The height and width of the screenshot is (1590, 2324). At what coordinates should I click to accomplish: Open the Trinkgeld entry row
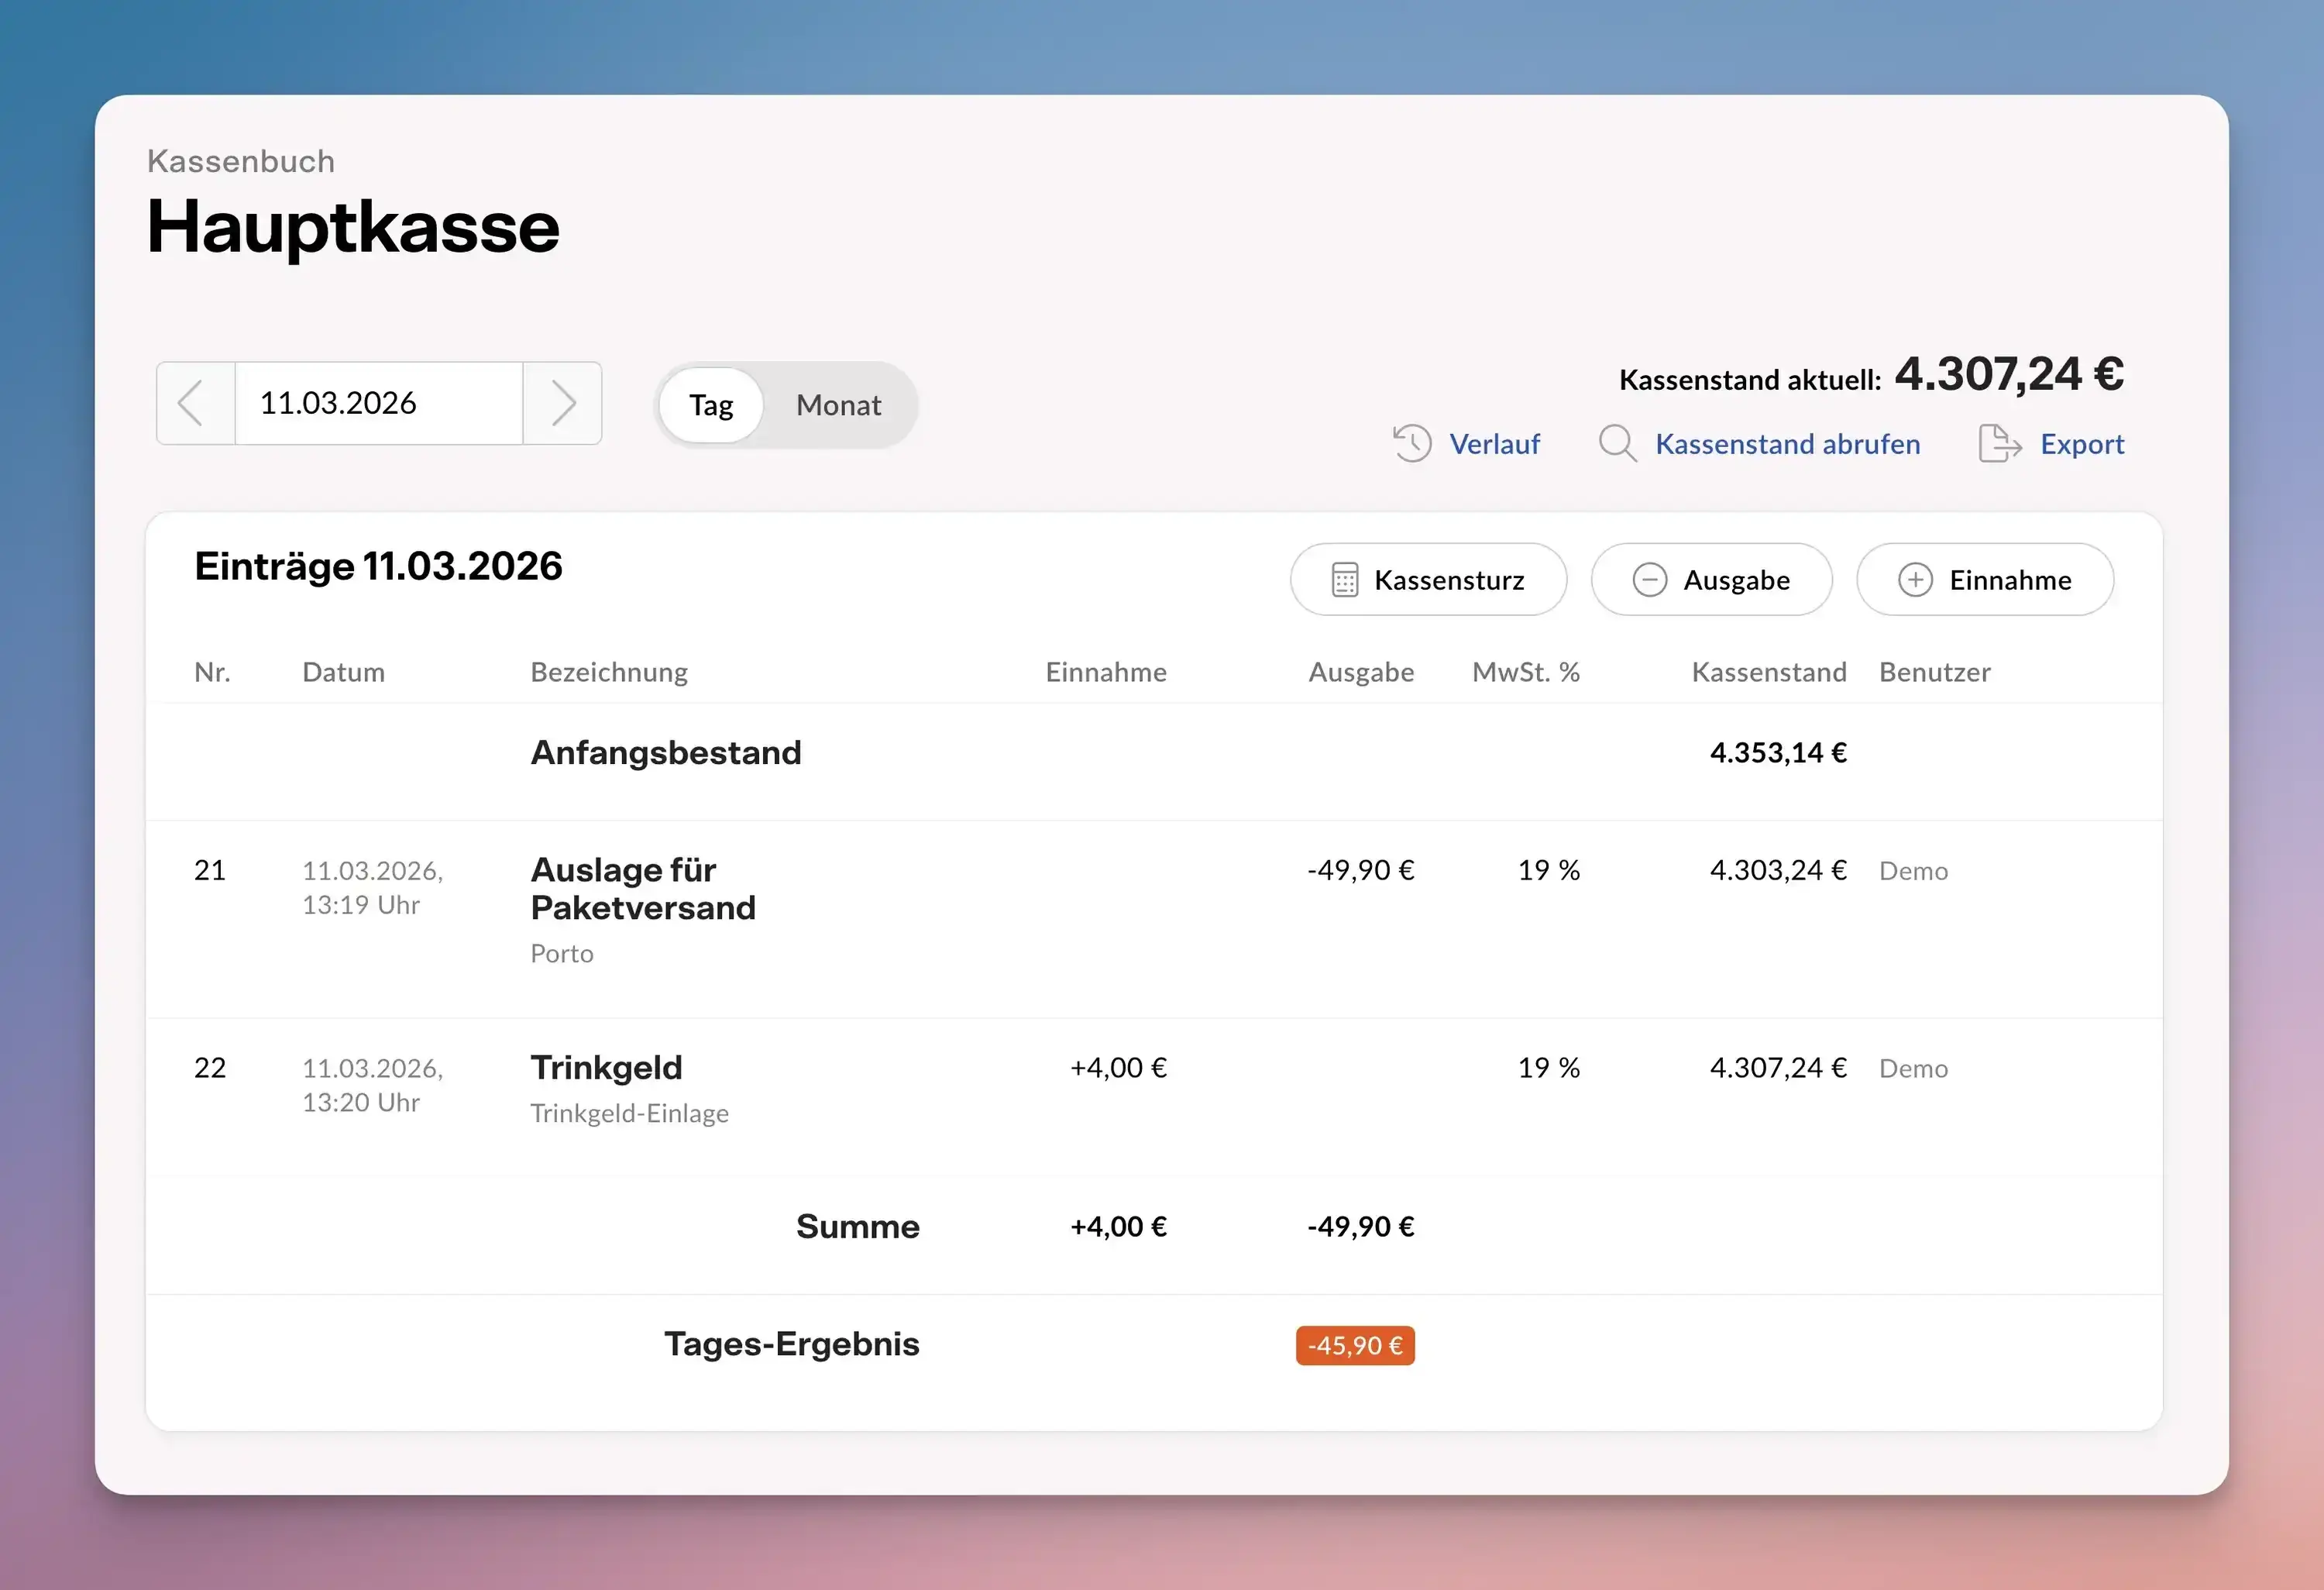[606, 1068]
